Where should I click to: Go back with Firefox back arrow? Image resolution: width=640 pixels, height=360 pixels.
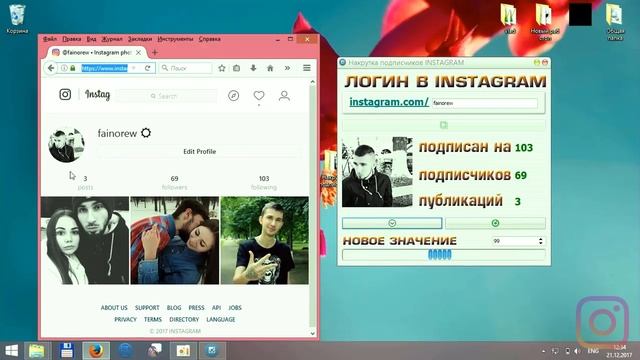coord(51,68)
